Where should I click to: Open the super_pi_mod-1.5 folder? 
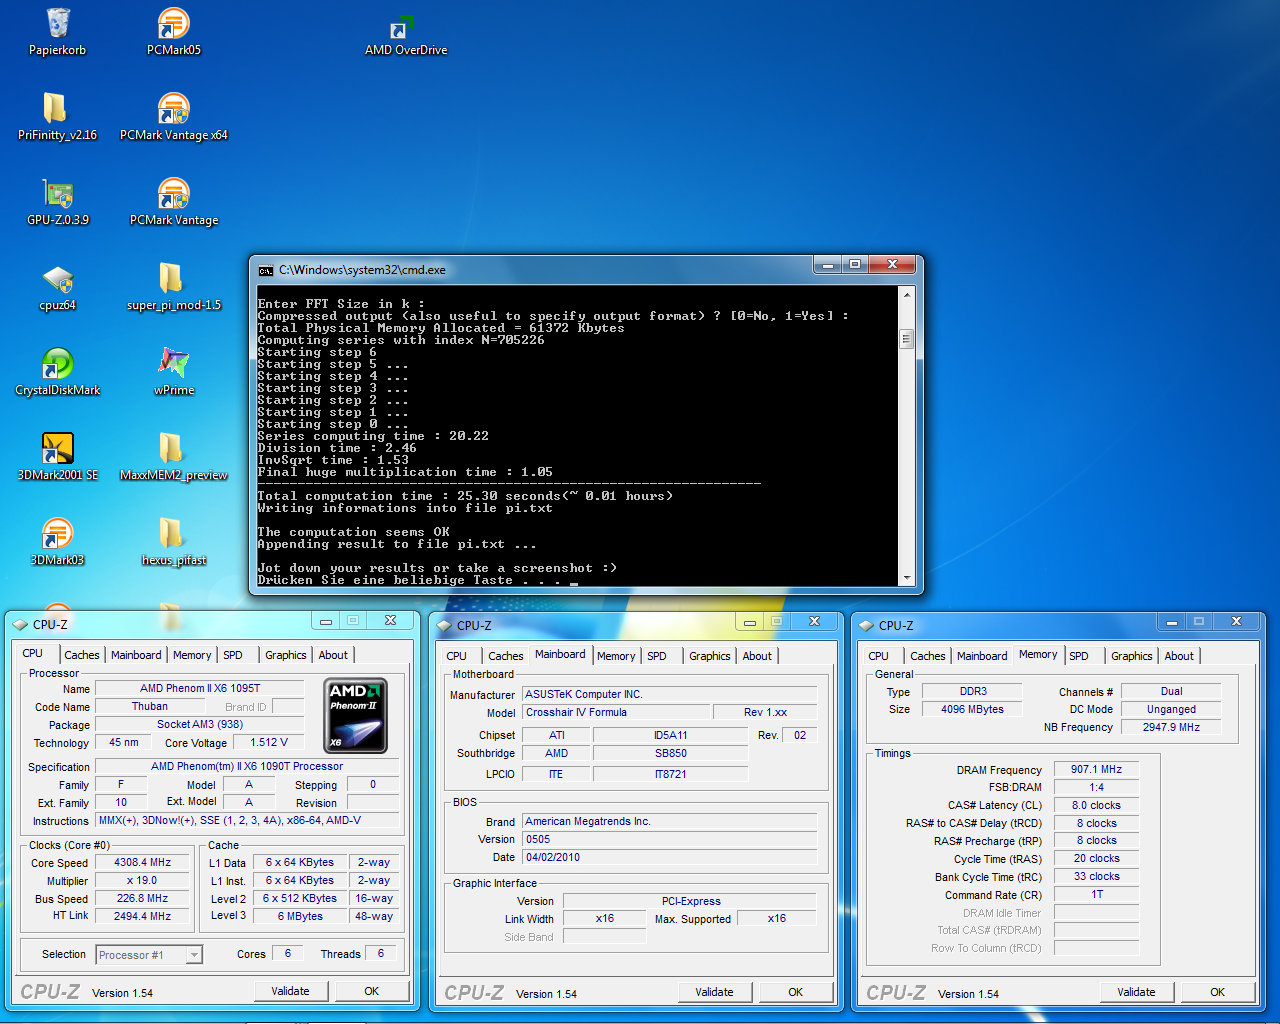tap(174, 287)
